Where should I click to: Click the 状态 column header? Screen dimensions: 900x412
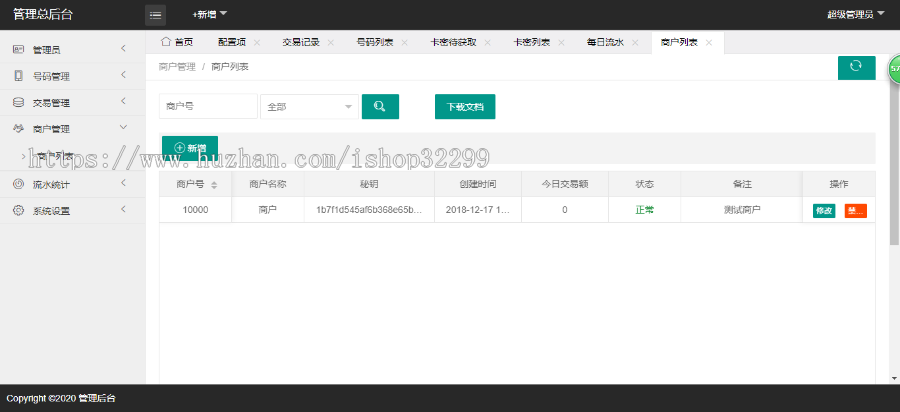645,185
